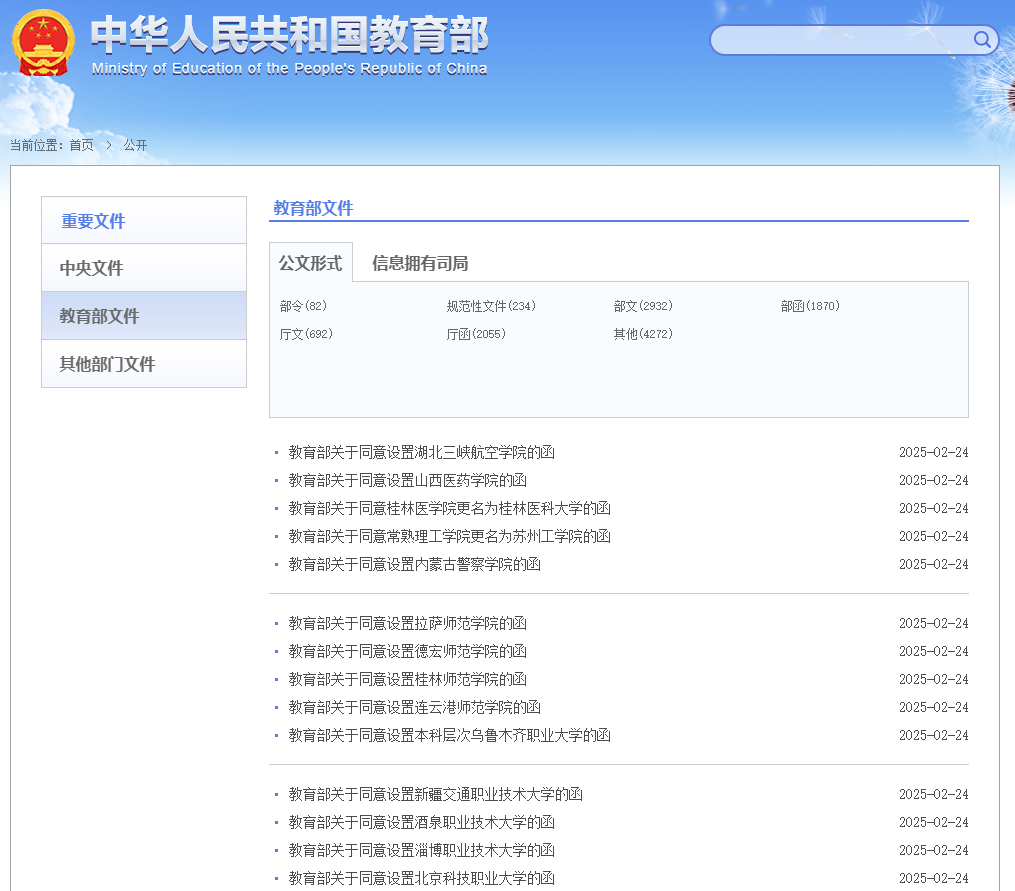The height and width of the screenshot is (891, 1015).
Task: Open the 湖北三峡航空学院 document link
Action: (421, 452)
